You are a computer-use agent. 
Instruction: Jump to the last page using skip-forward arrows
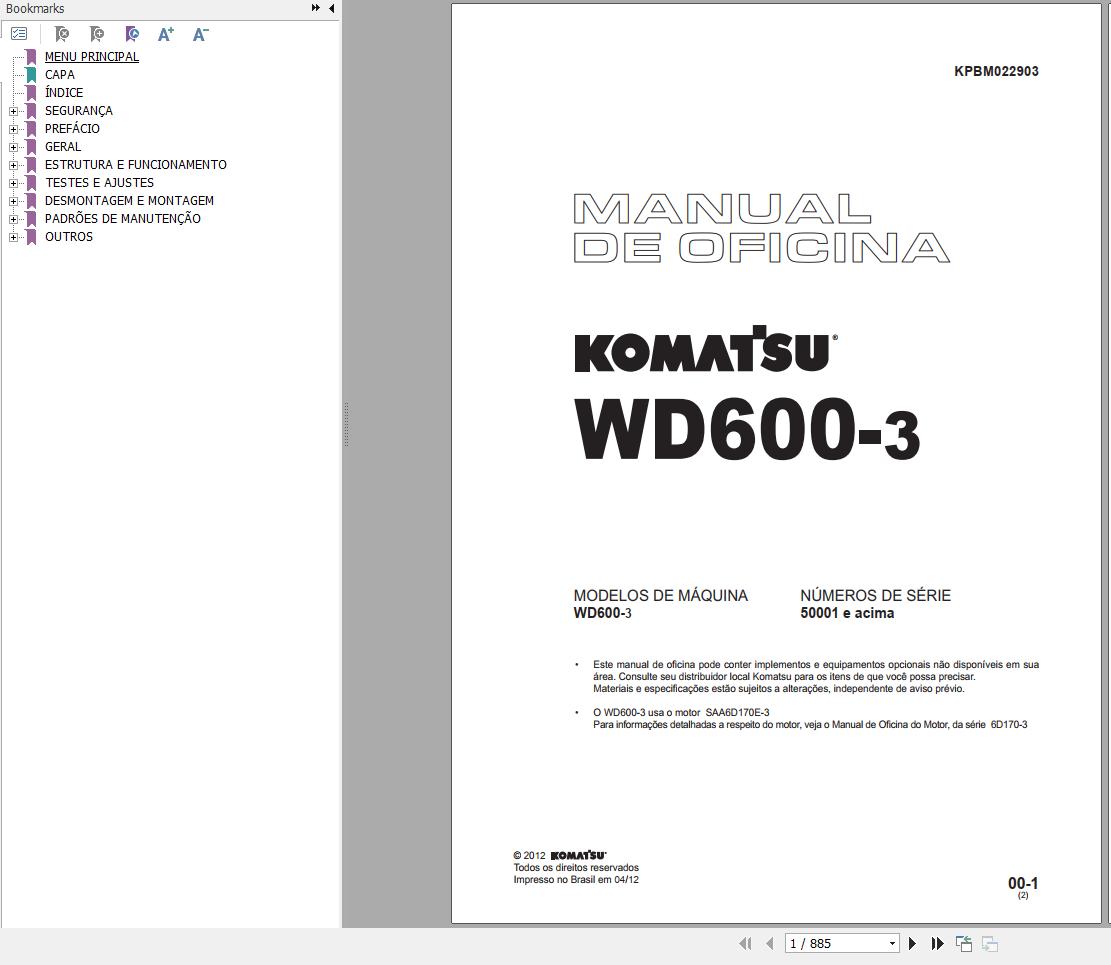click(936, 943)
